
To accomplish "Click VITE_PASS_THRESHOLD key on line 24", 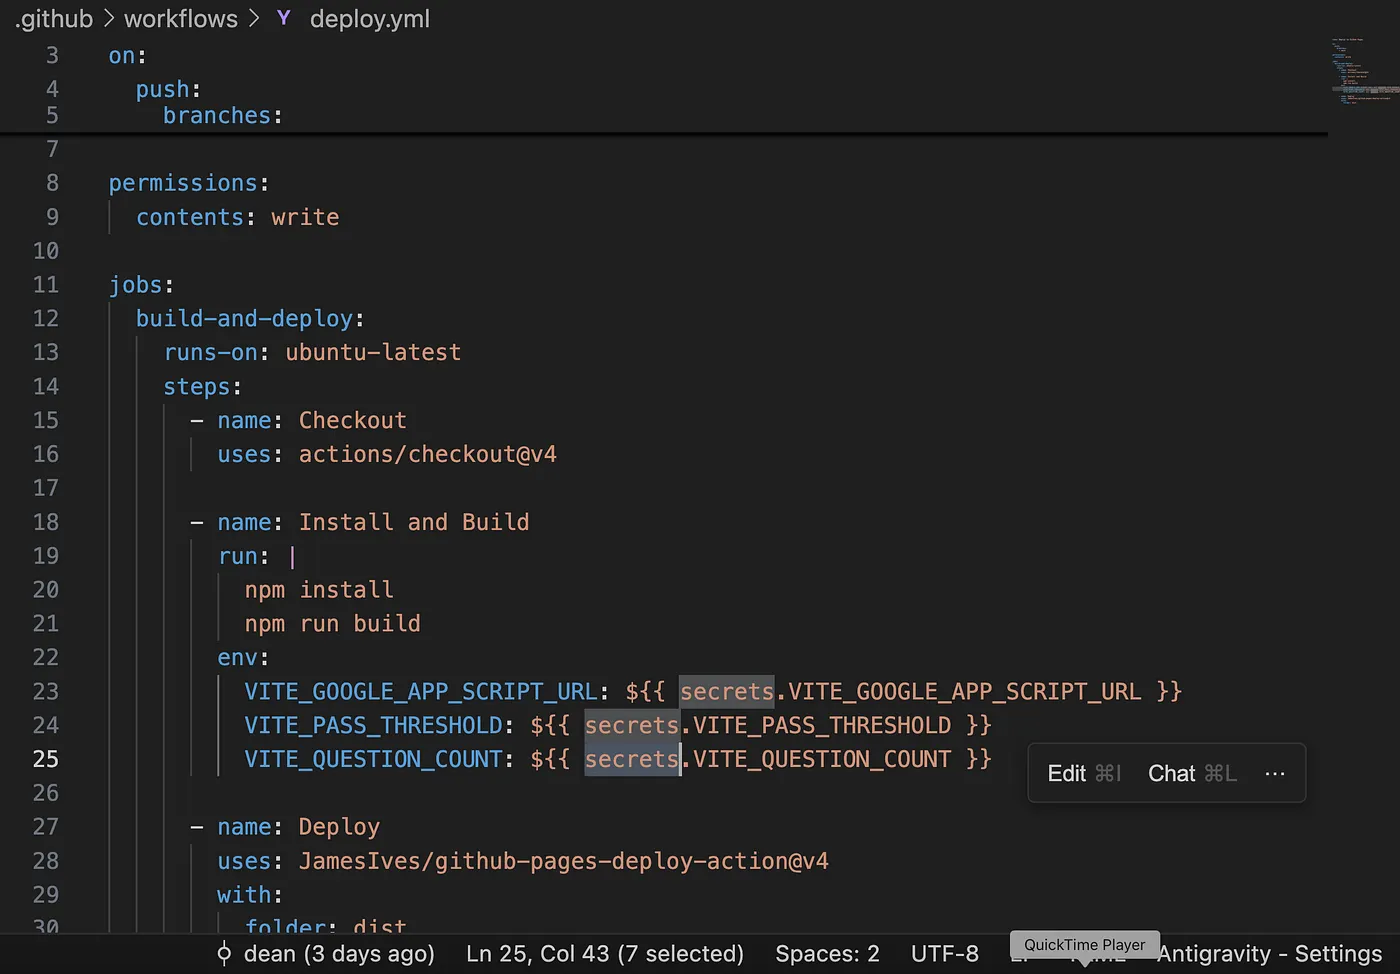I will 374,725.
